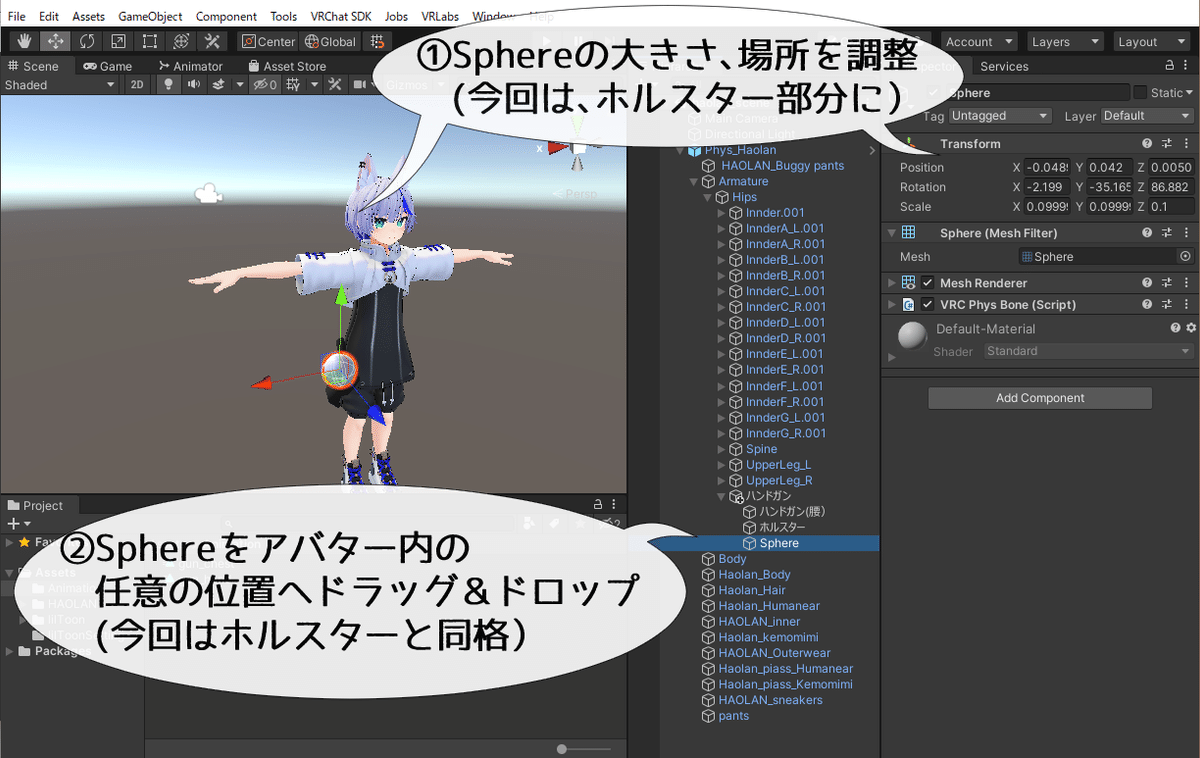Toggle scene grid visibility icon
The height and width of the screenshot is (758, 1200).
tap(293, 85)
